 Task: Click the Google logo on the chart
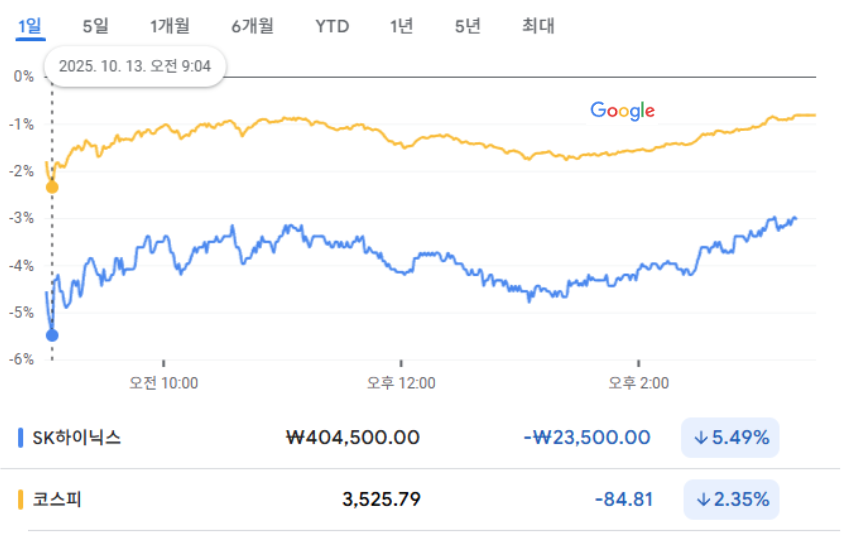tap(622, 110)
